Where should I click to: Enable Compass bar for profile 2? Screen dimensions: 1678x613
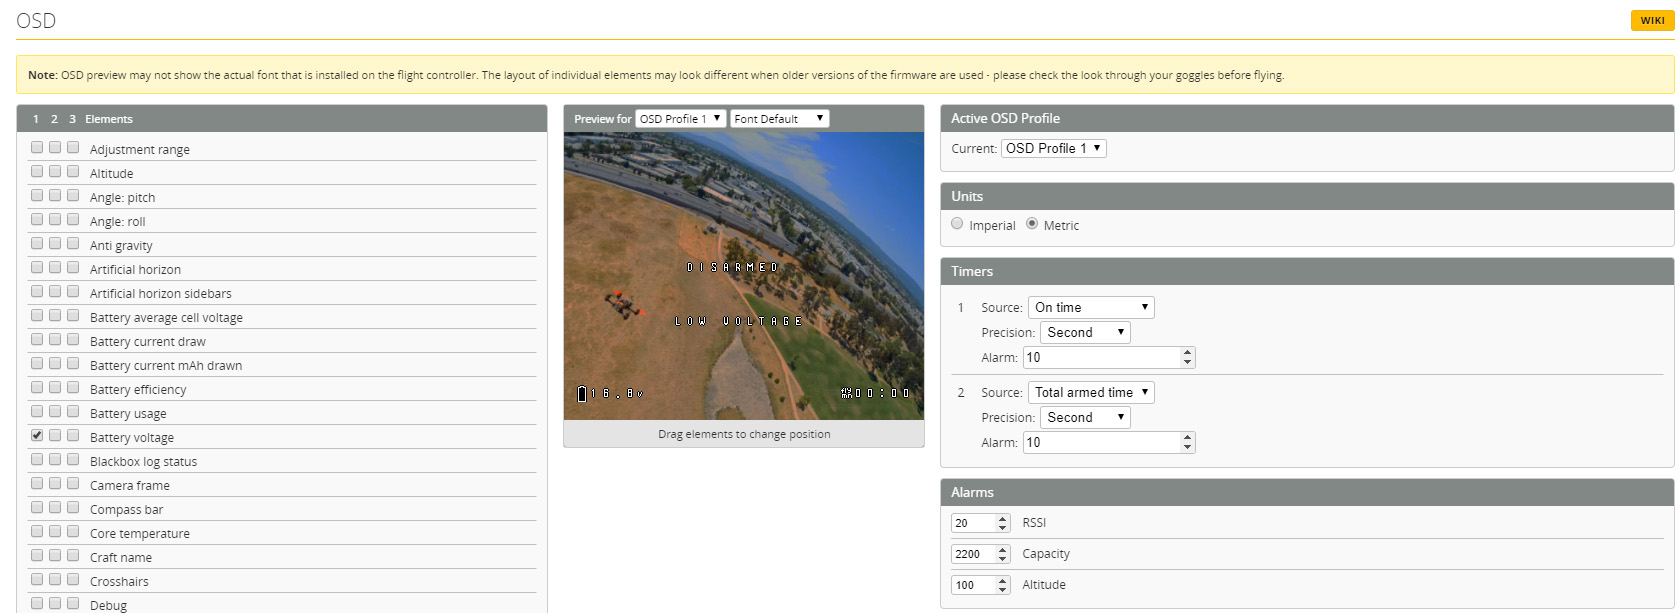click(55, 507)
